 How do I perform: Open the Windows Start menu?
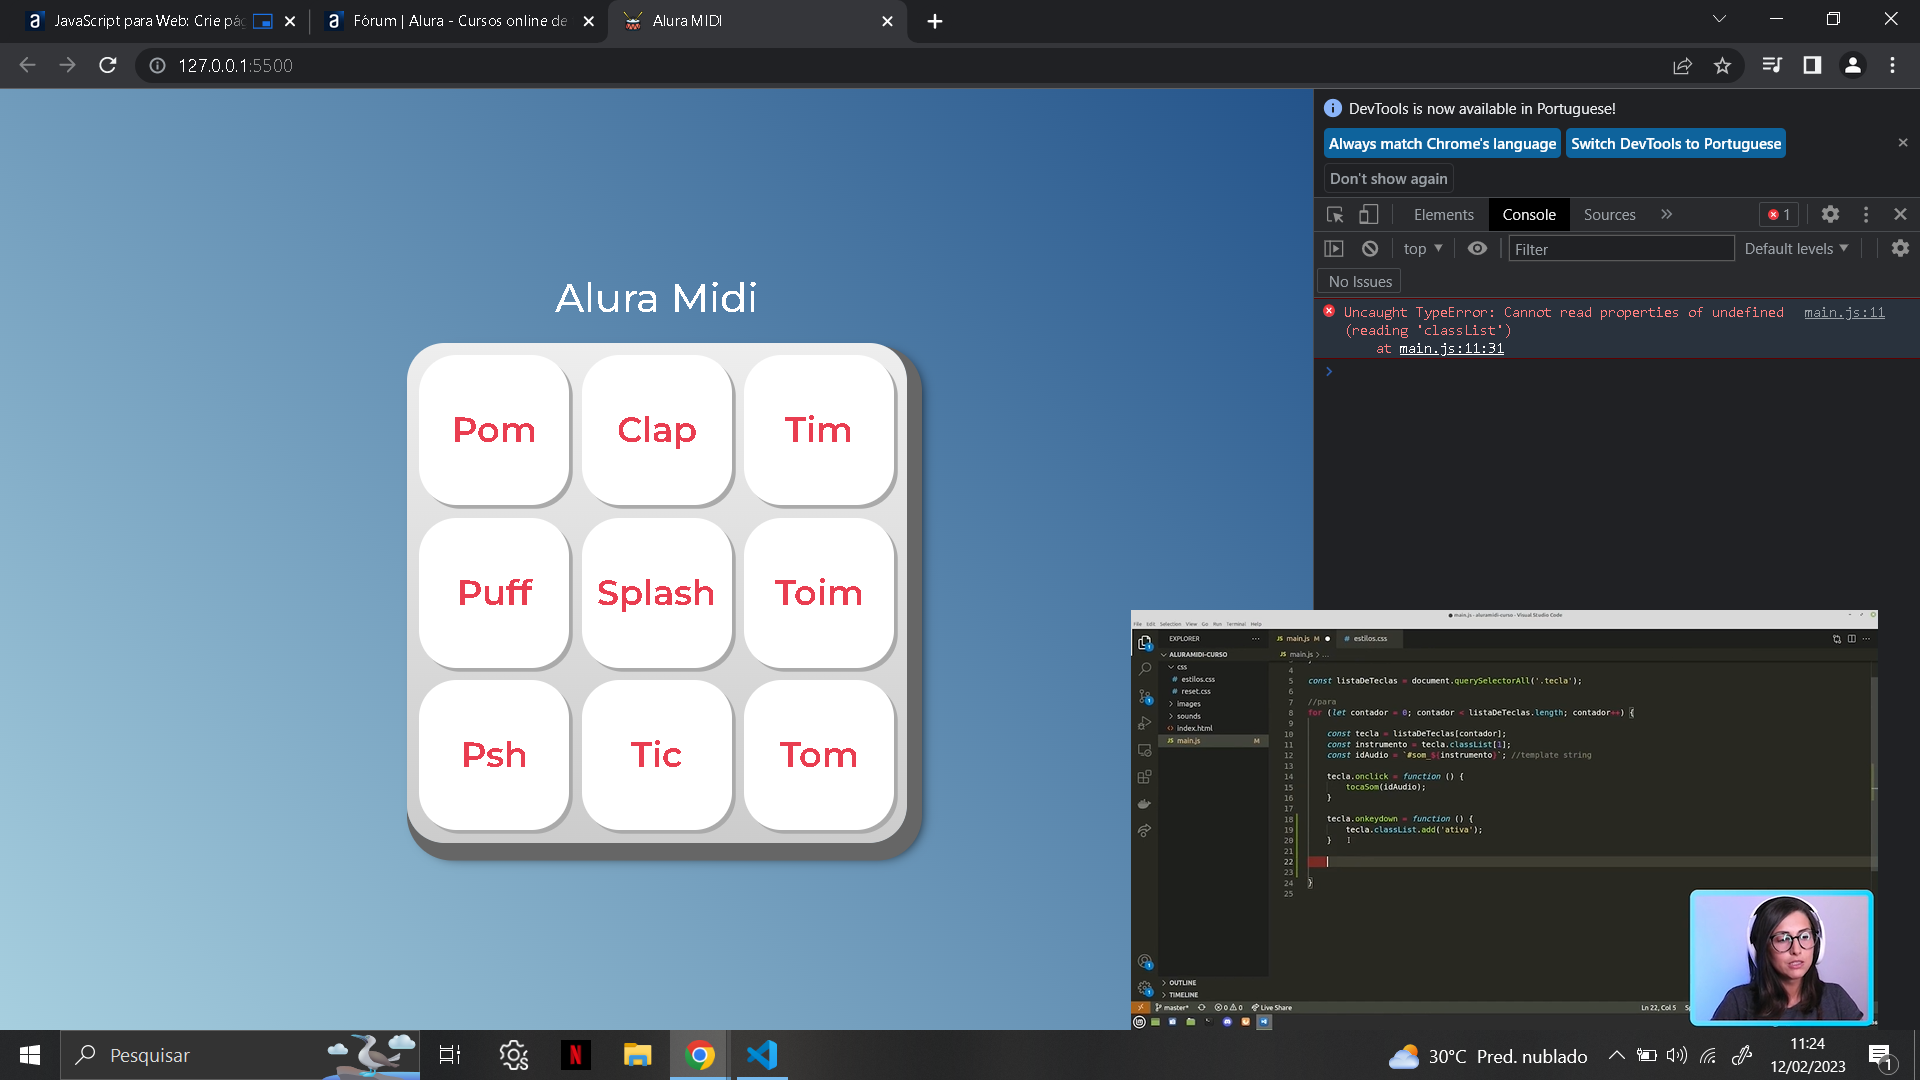coord(30,1055)
